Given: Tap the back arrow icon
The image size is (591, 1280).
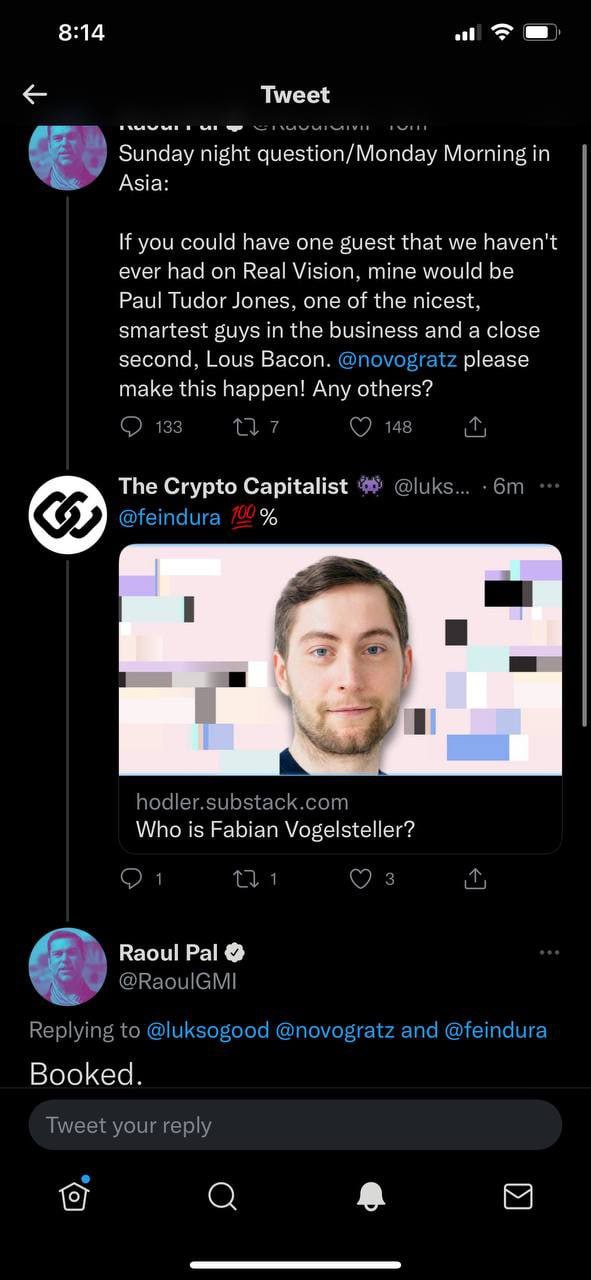Looking at the screenshot, I should 35,94.
